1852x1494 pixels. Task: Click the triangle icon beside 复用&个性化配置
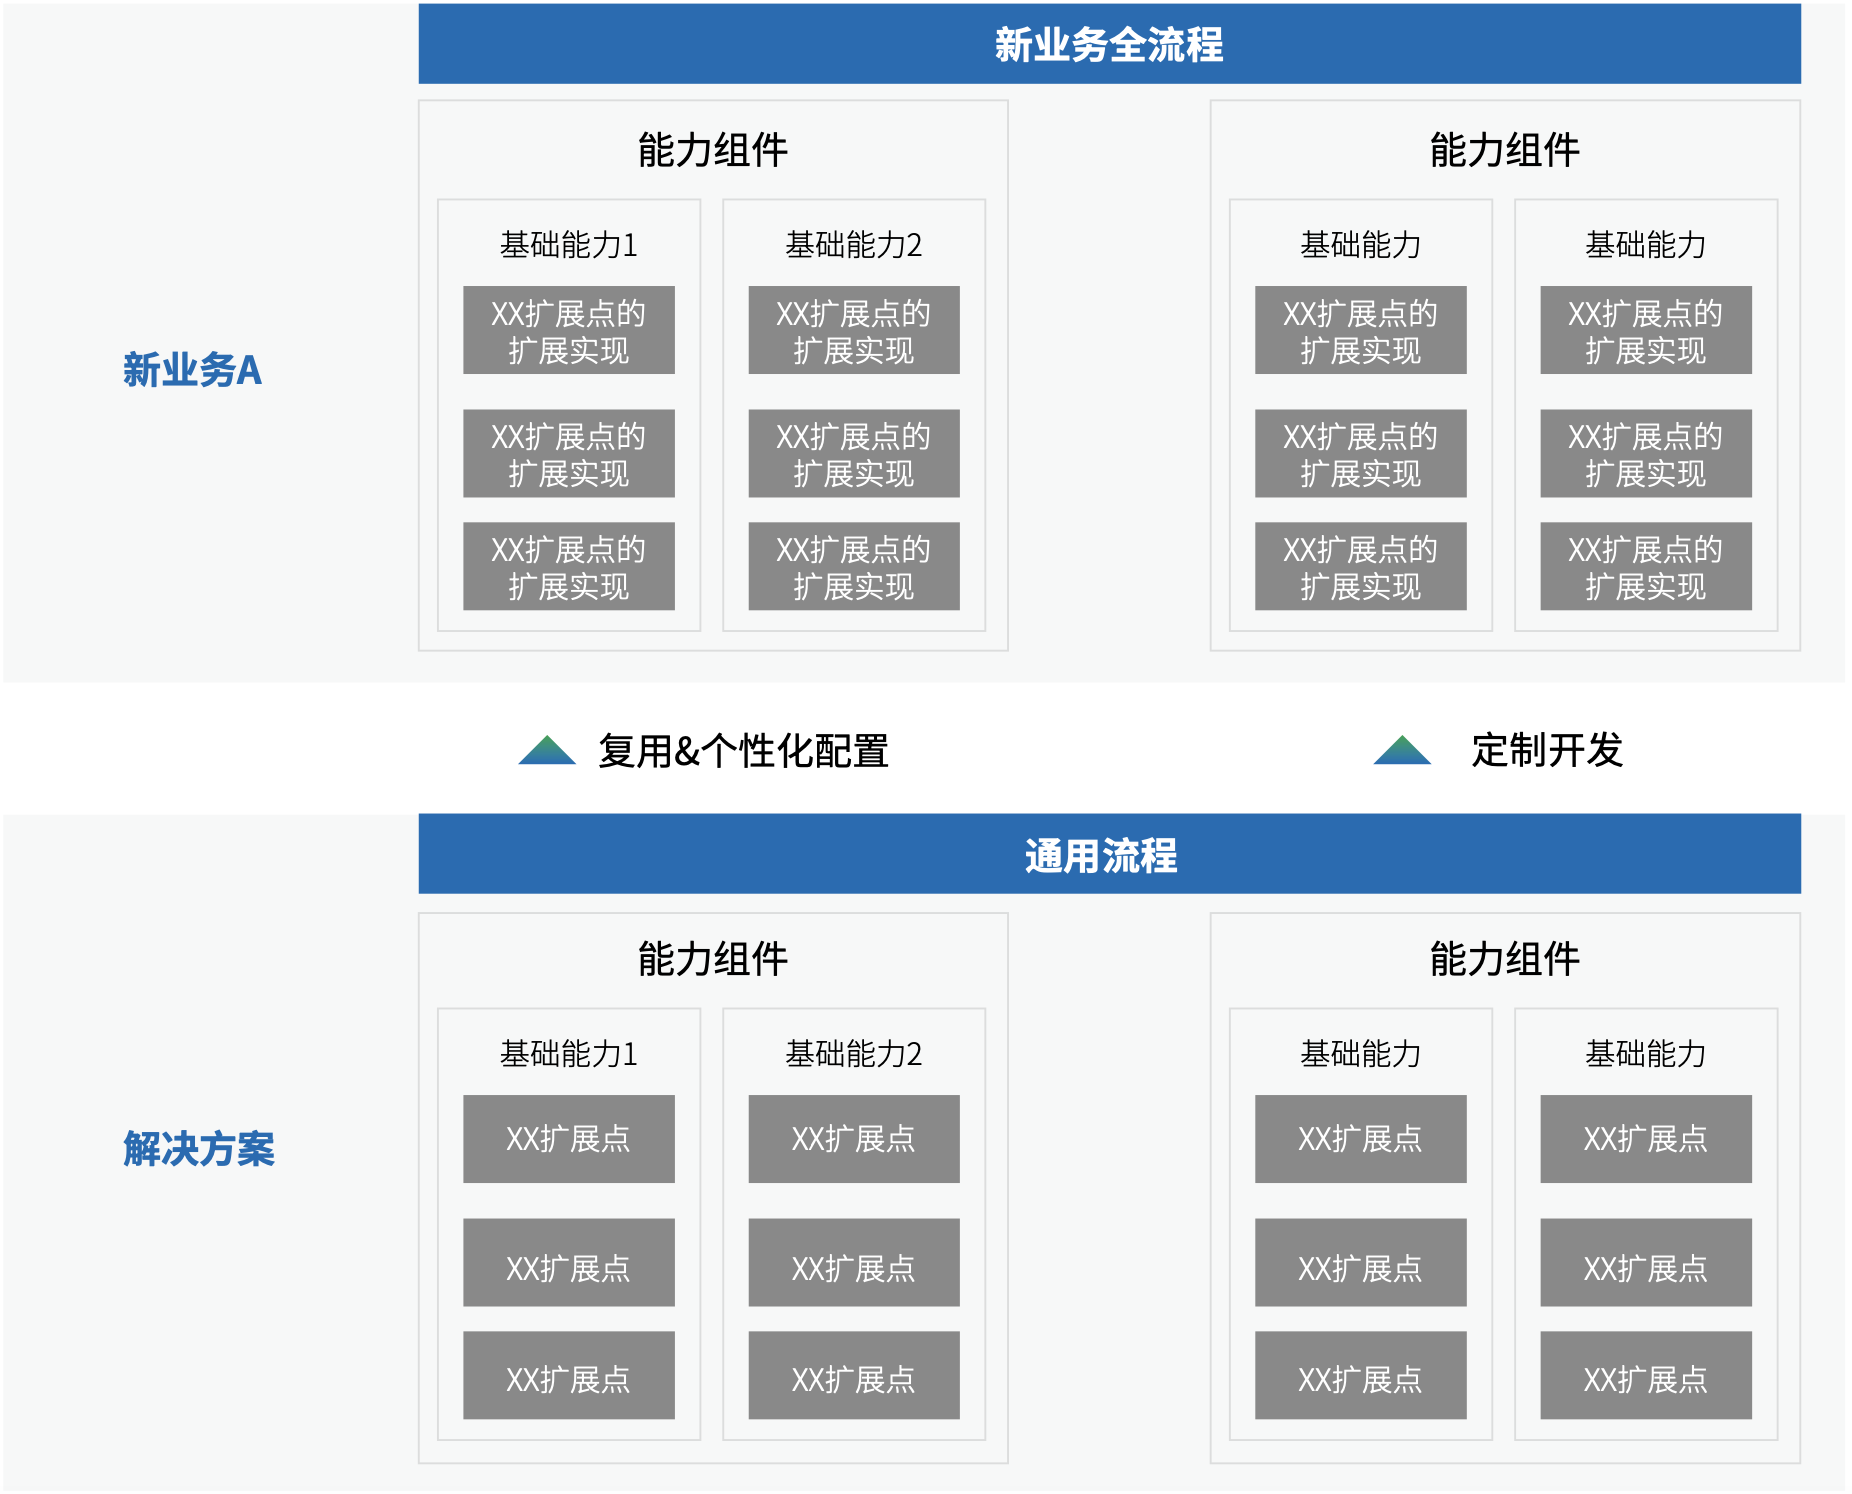tap(547, 750)
